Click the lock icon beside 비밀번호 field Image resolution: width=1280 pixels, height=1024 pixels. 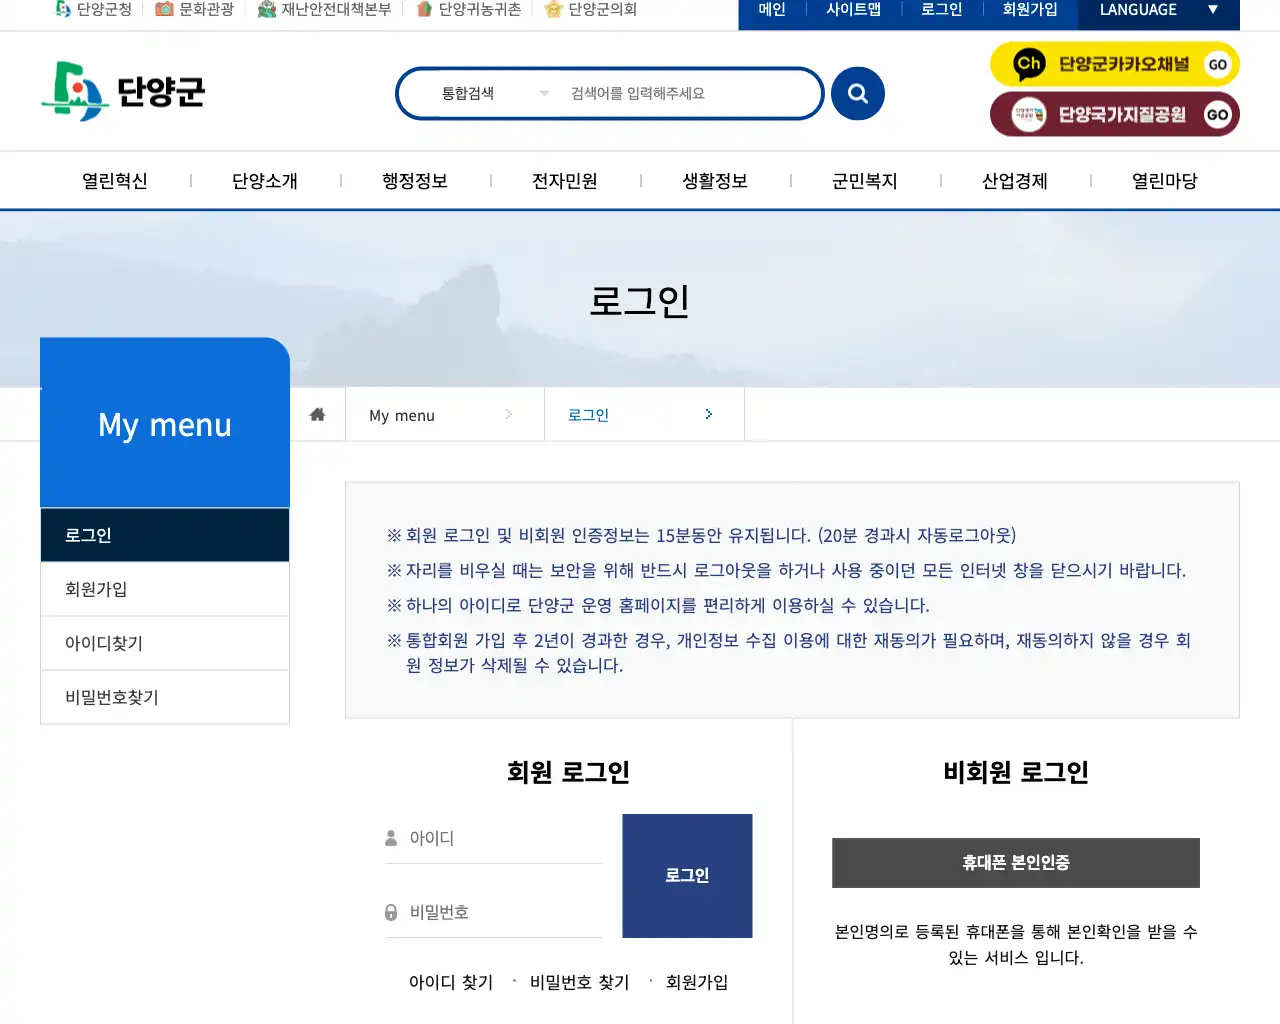click(389, 912)
